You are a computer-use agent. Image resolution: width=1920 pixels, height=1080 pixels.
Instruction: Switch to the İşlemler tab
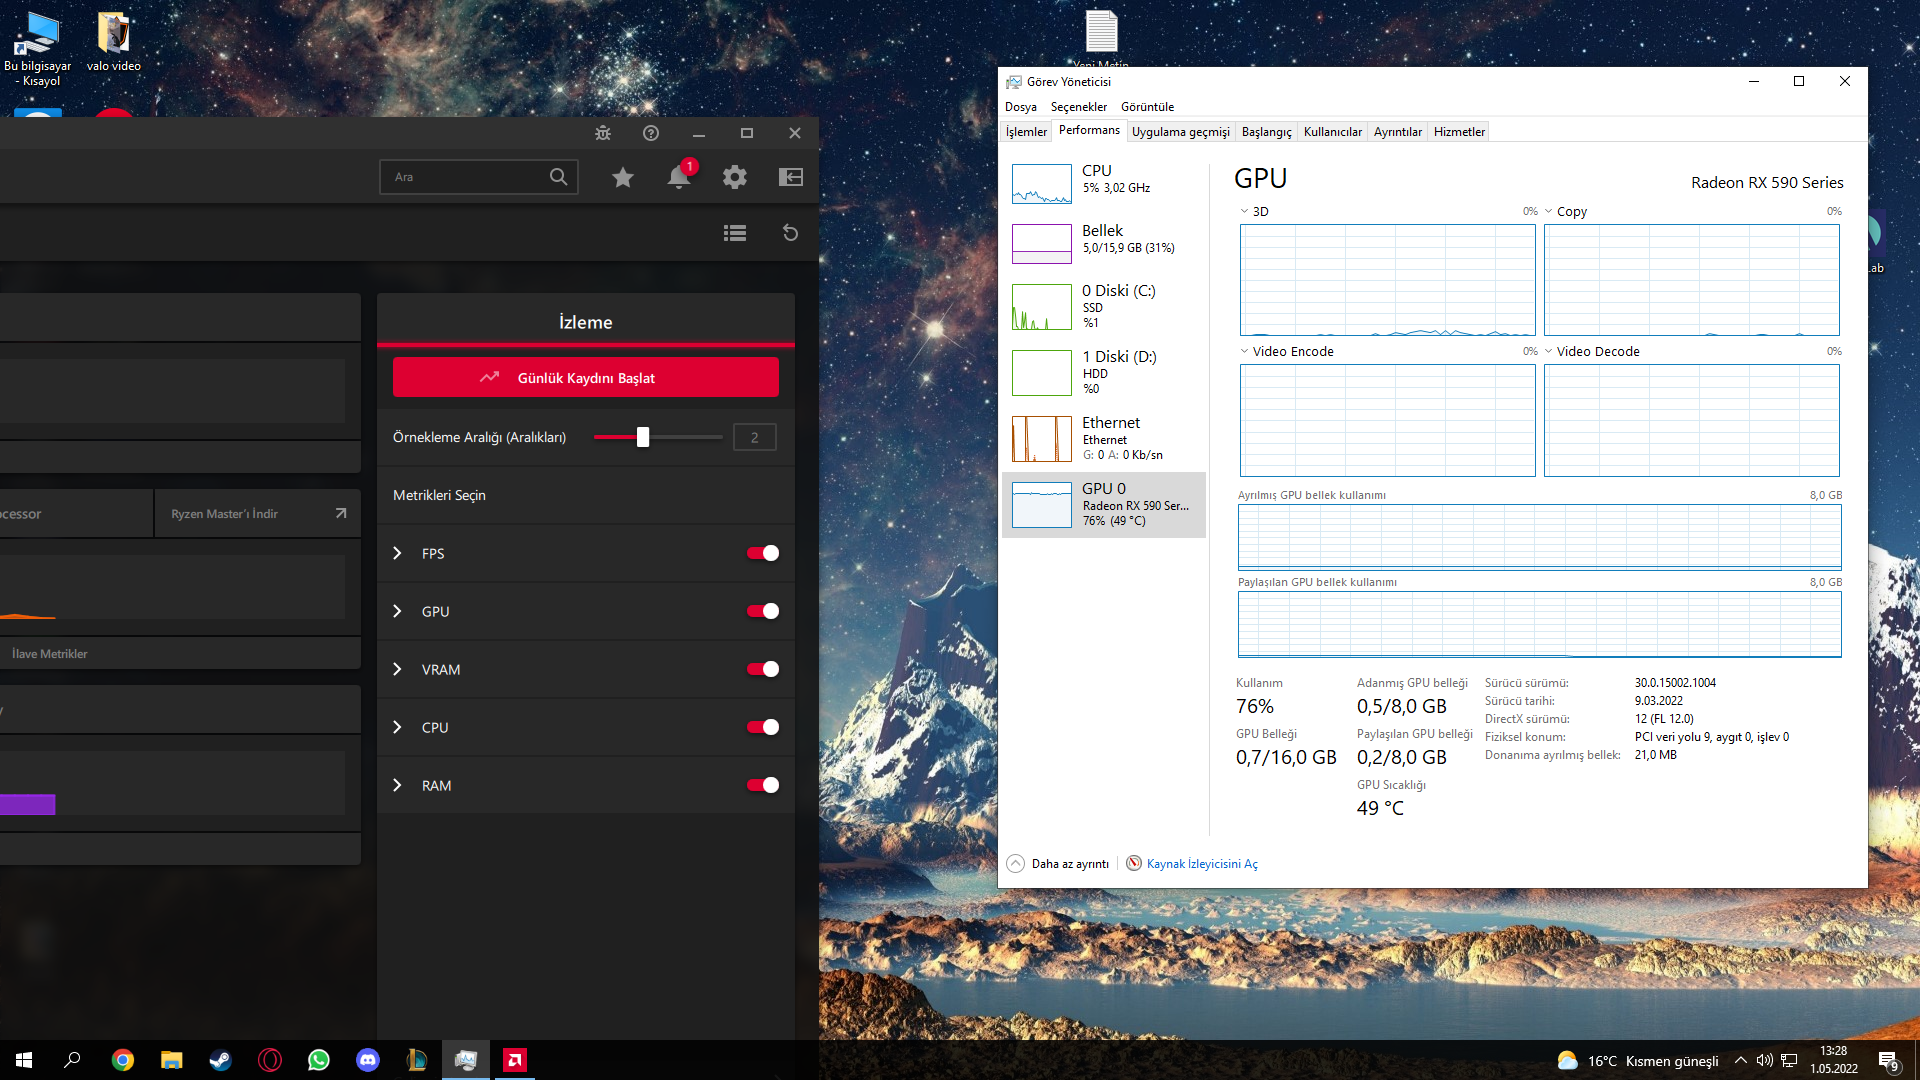[1026, 132]
